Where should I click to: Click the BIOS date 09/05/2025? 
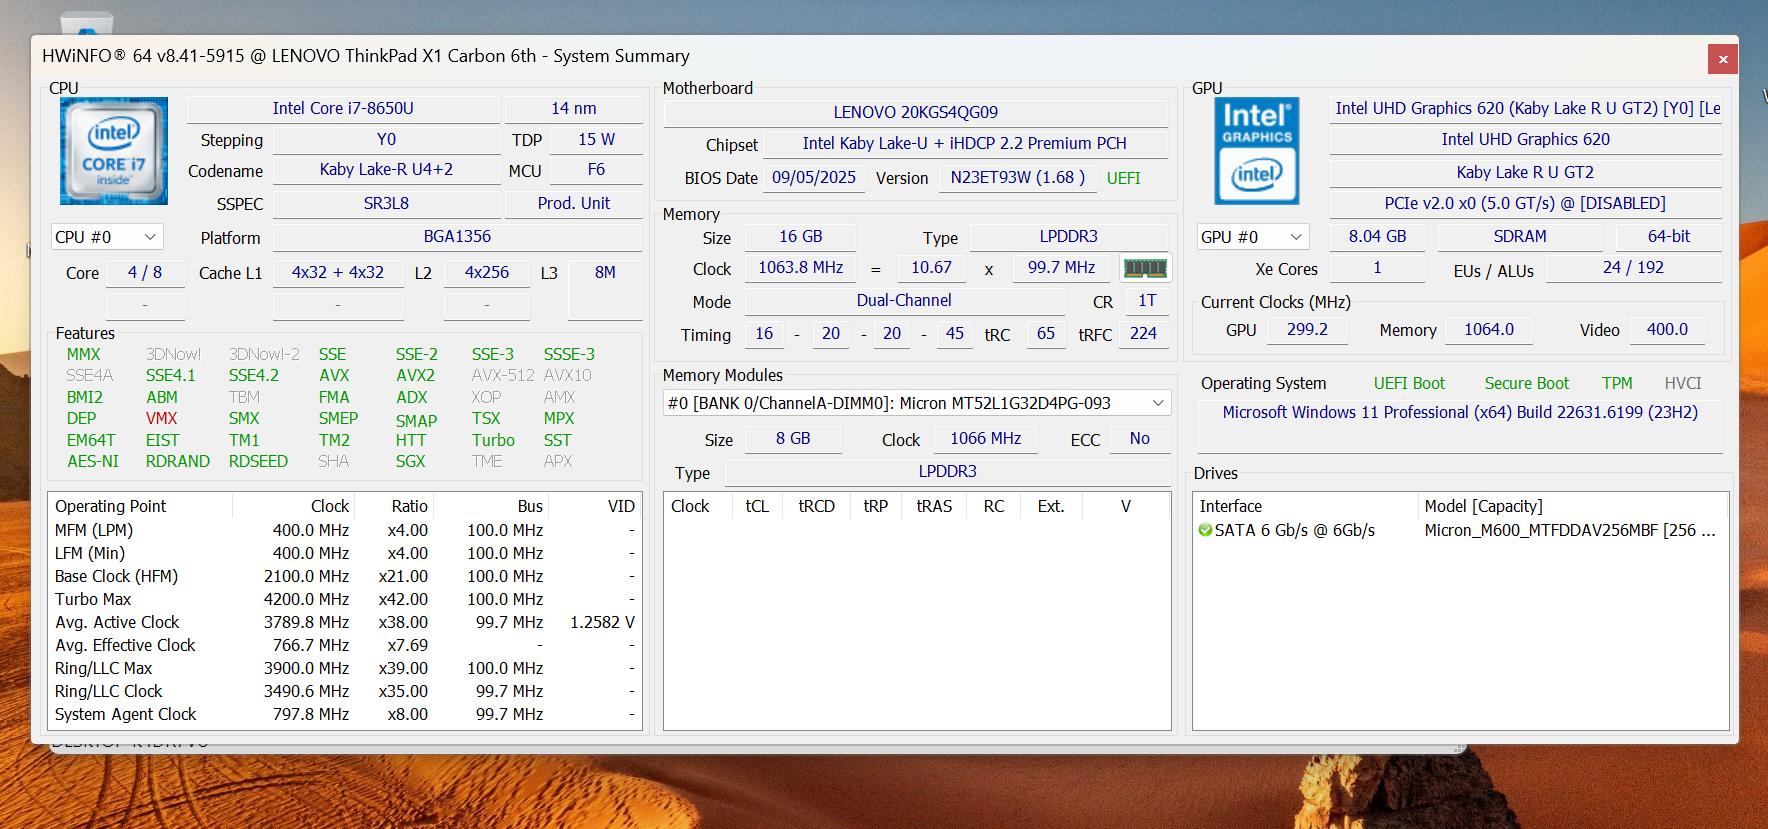click(814, 177)
